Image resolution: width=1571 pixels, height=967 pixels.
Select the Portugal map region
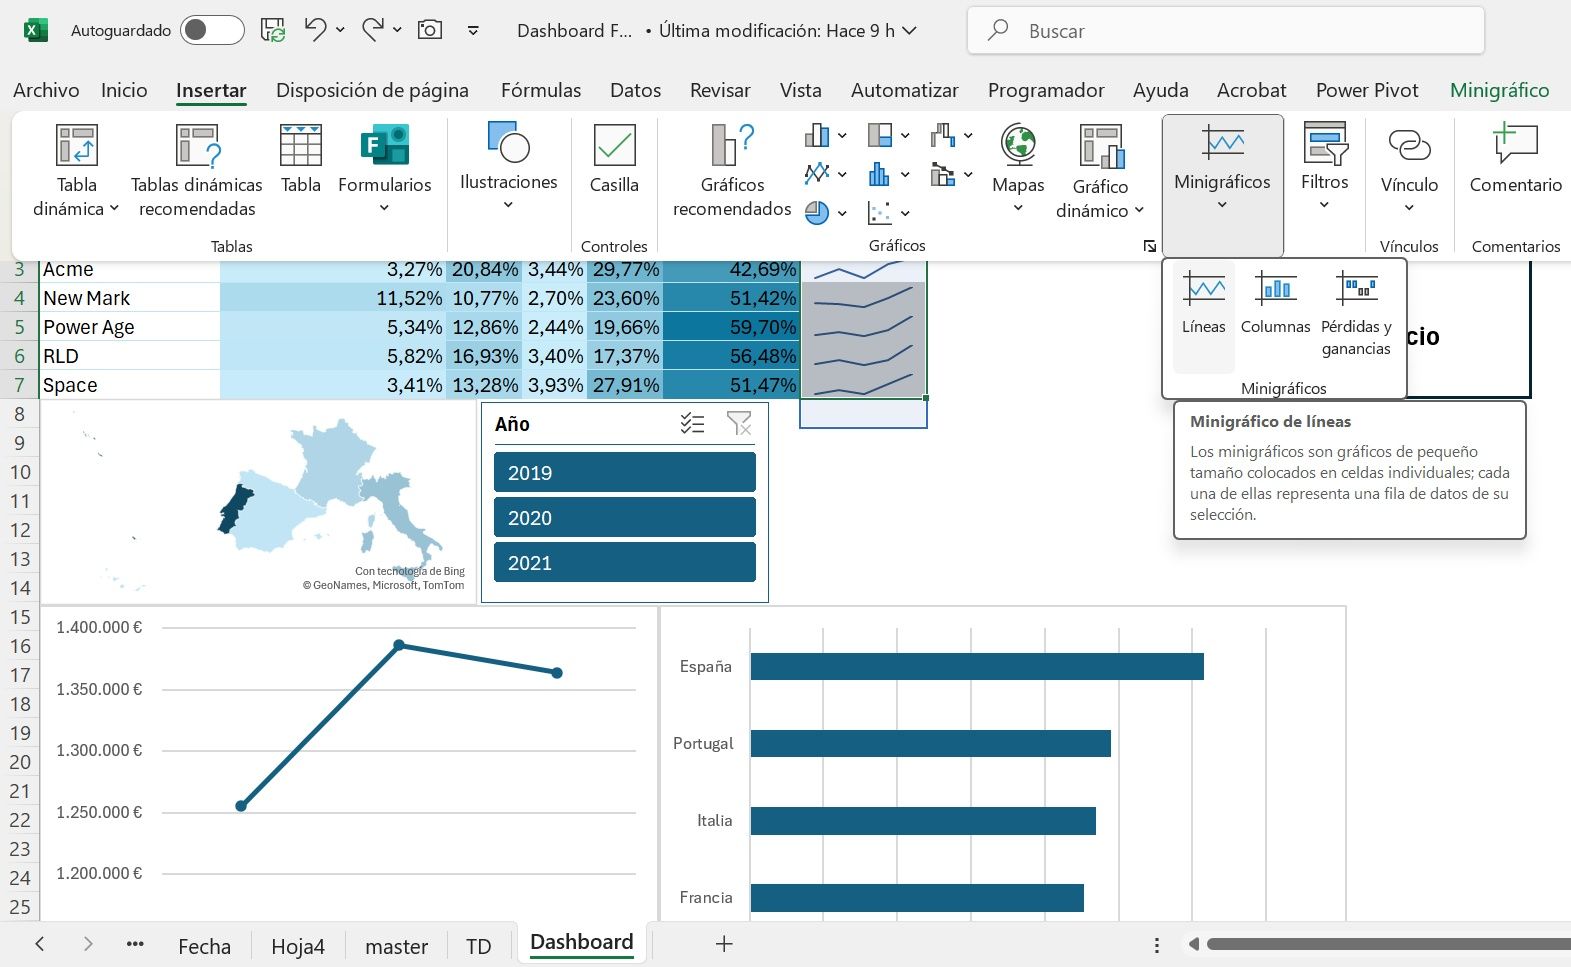pos(235,509)
